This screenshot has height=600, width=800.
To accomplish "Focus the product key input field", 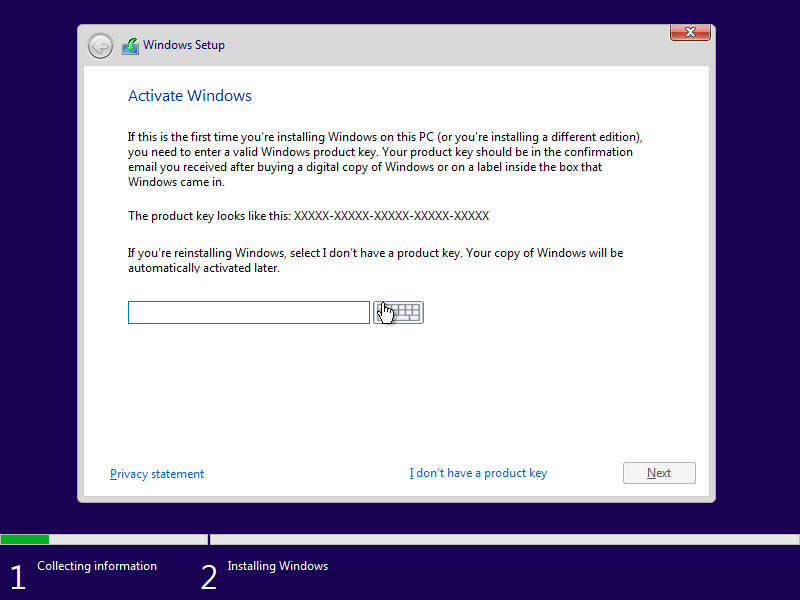I will pos(248,312).
